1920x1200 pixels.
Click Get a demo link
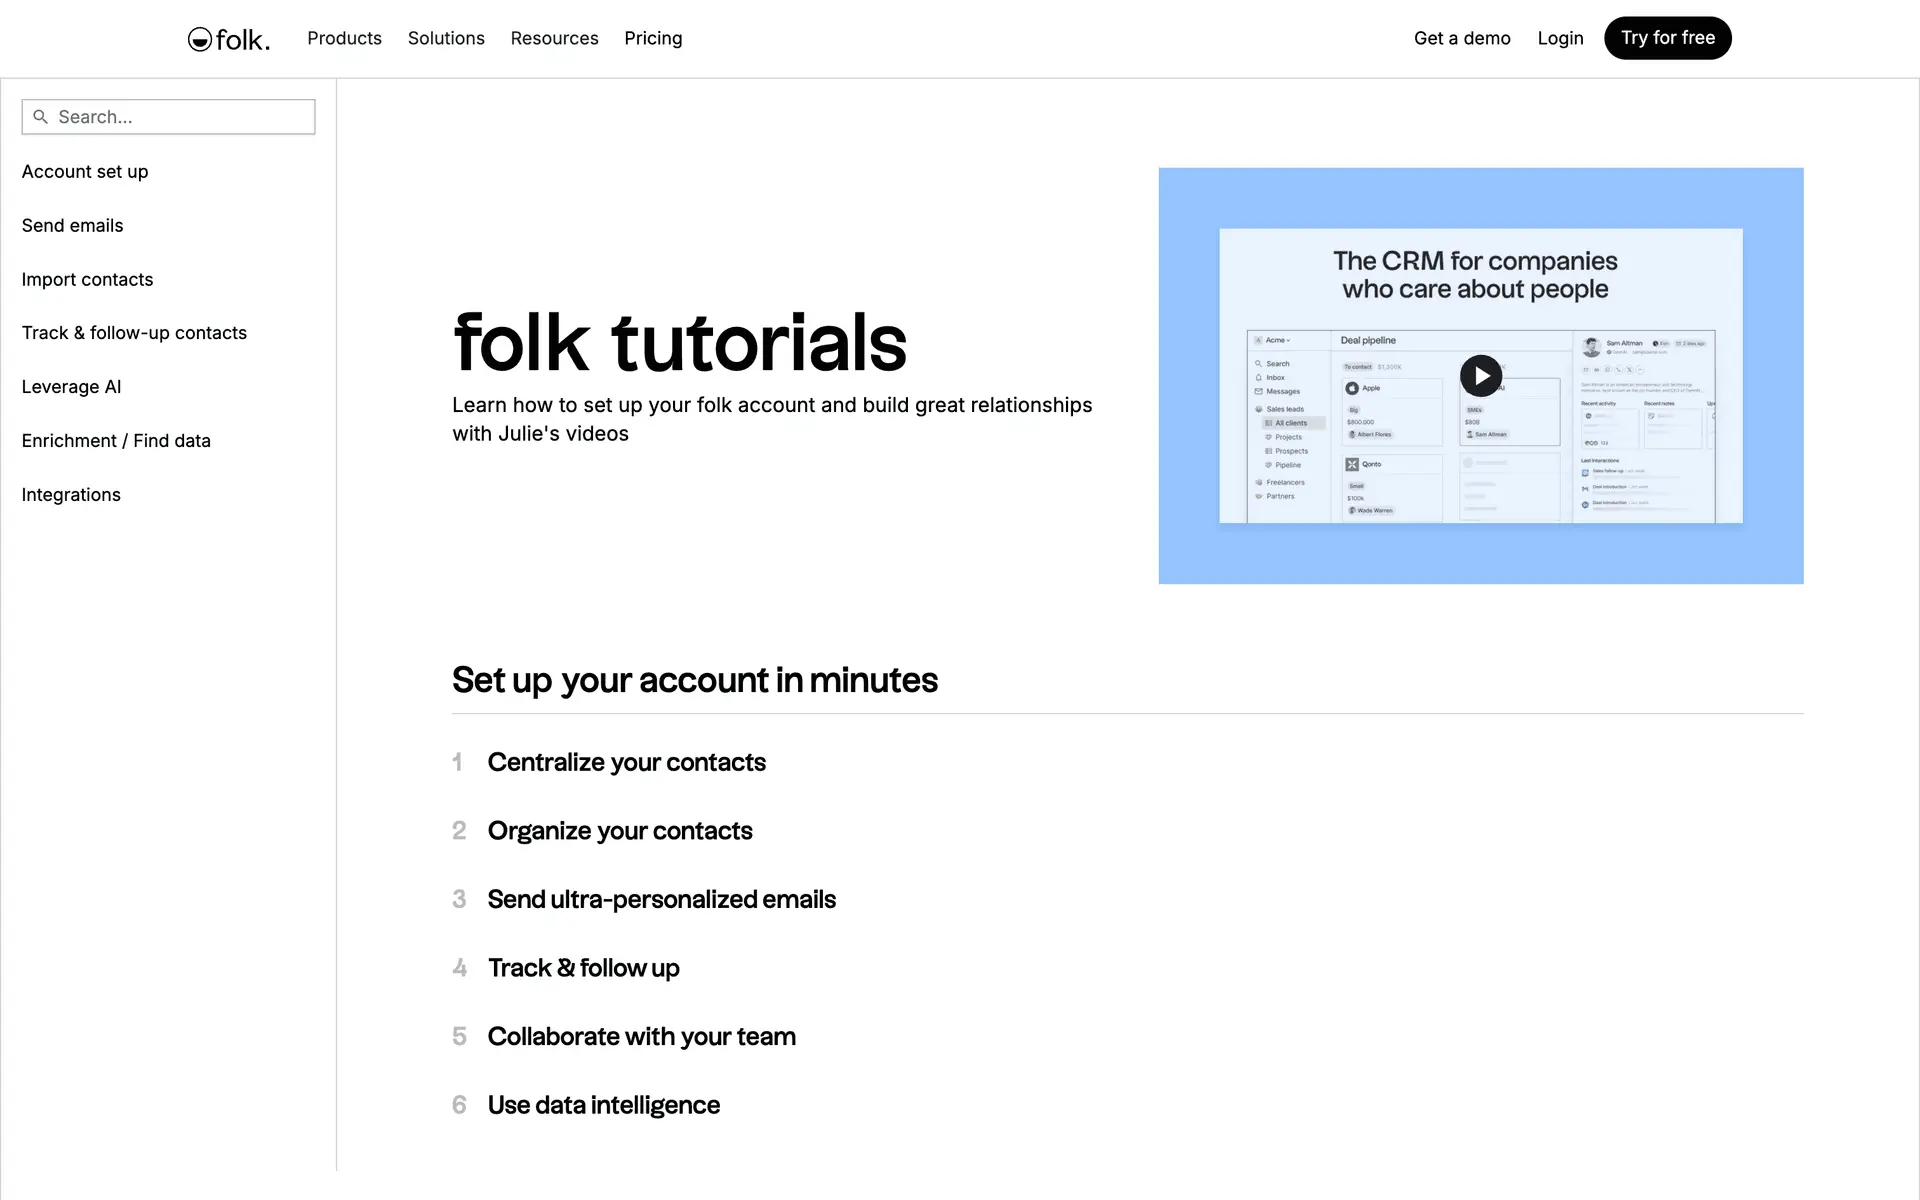[x=1461, y=38]
